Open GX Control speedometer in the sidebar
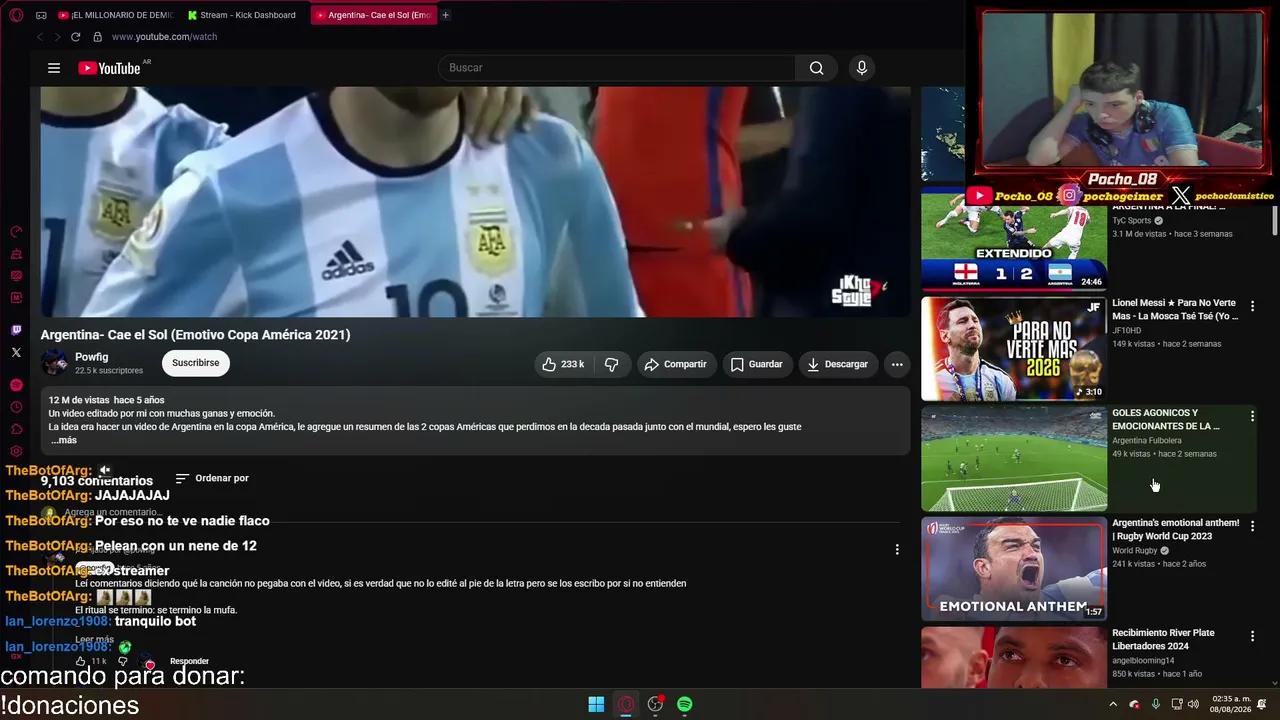1280x720 pixels. click(16, 232)
